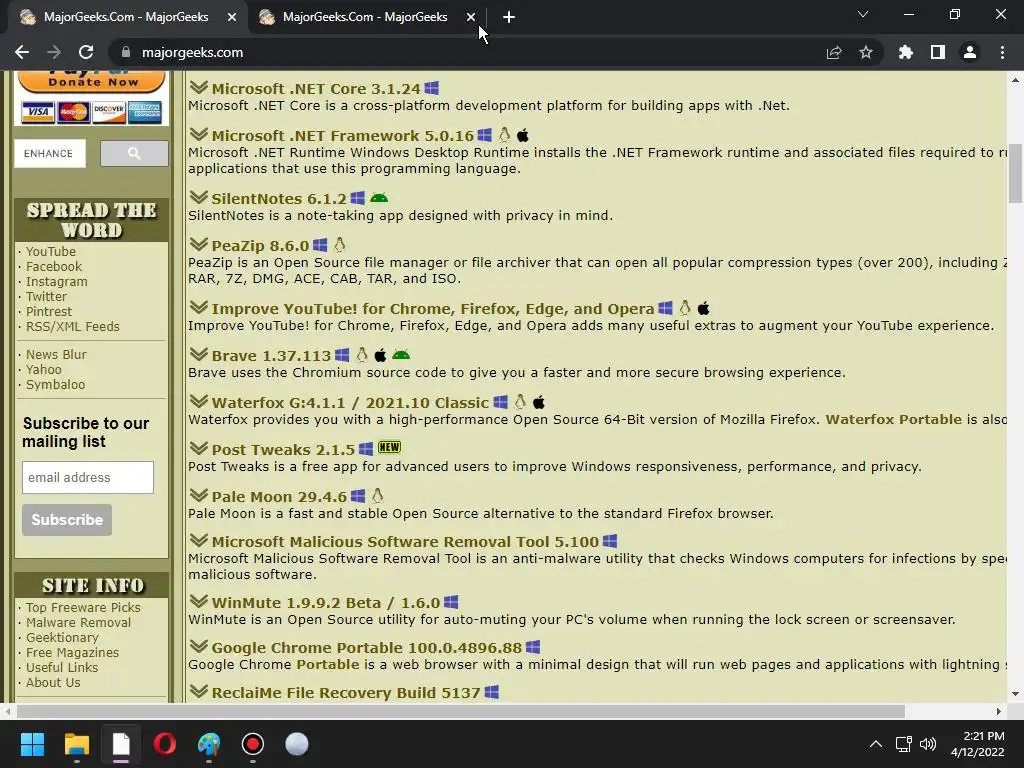This screenshot has width=1024, height=768.
Task: Show hidden system tray icons
Action: click(876, 744)
